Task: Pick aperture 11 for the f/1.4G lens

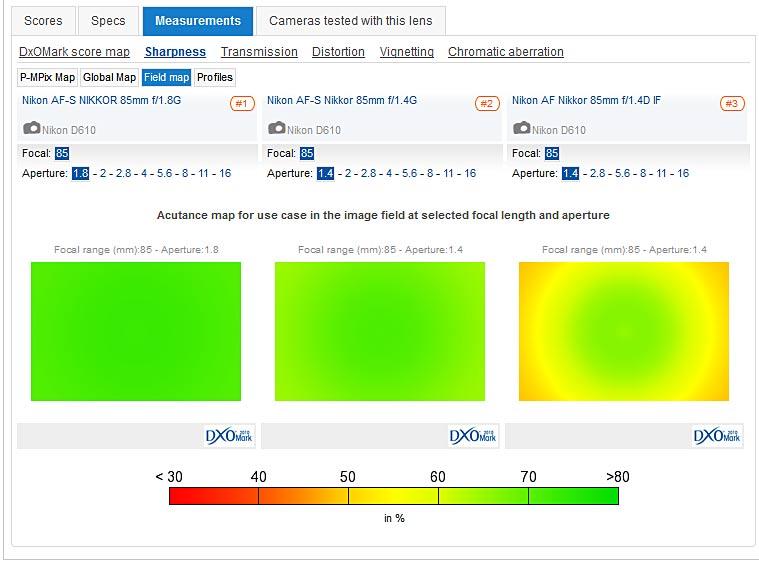Action: pyautogui.click(x=448, y=173)
